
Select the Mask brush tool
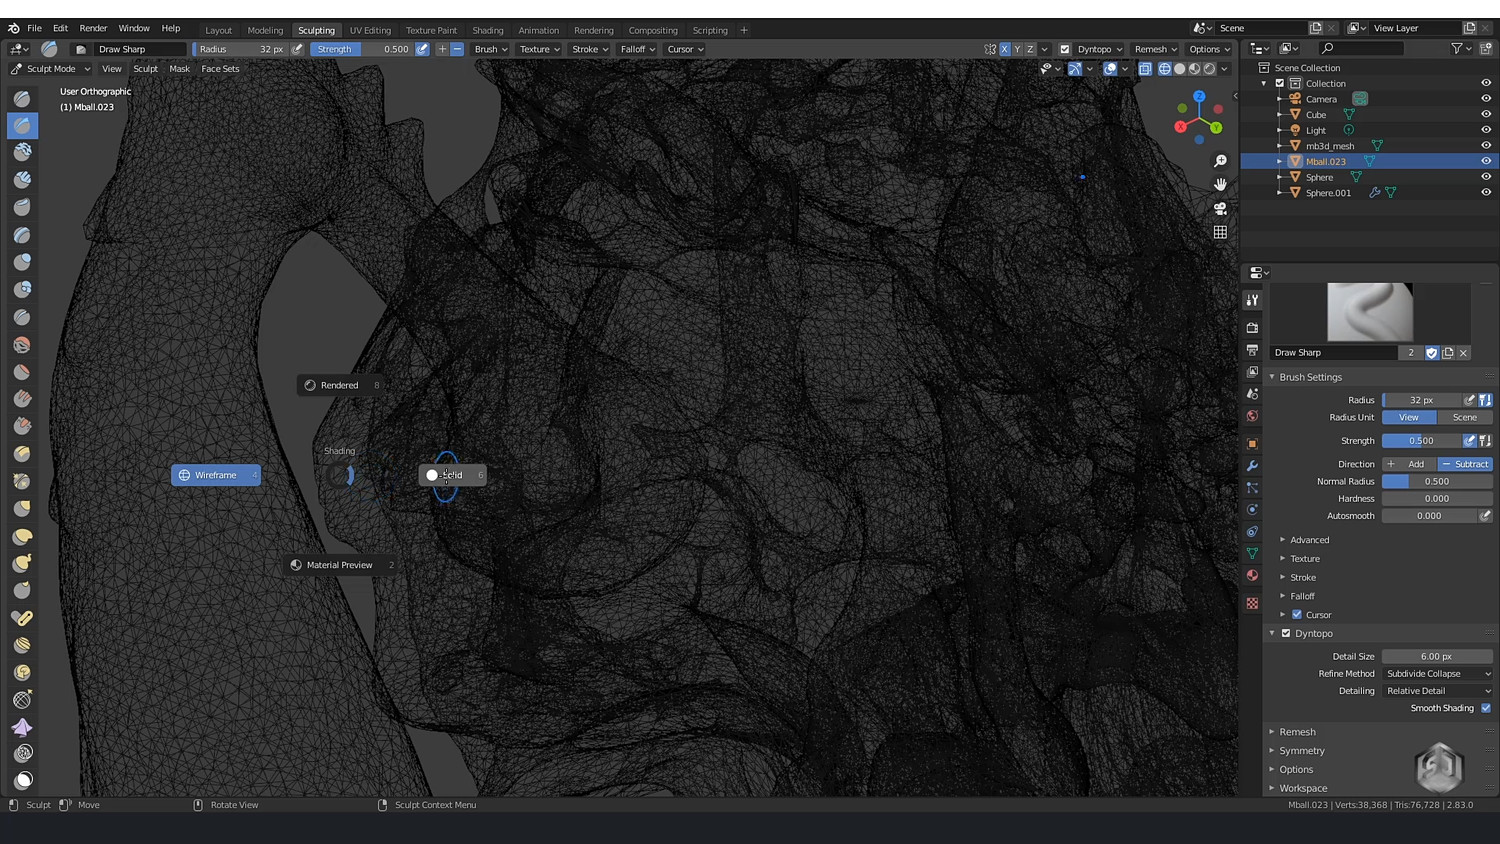22,780
